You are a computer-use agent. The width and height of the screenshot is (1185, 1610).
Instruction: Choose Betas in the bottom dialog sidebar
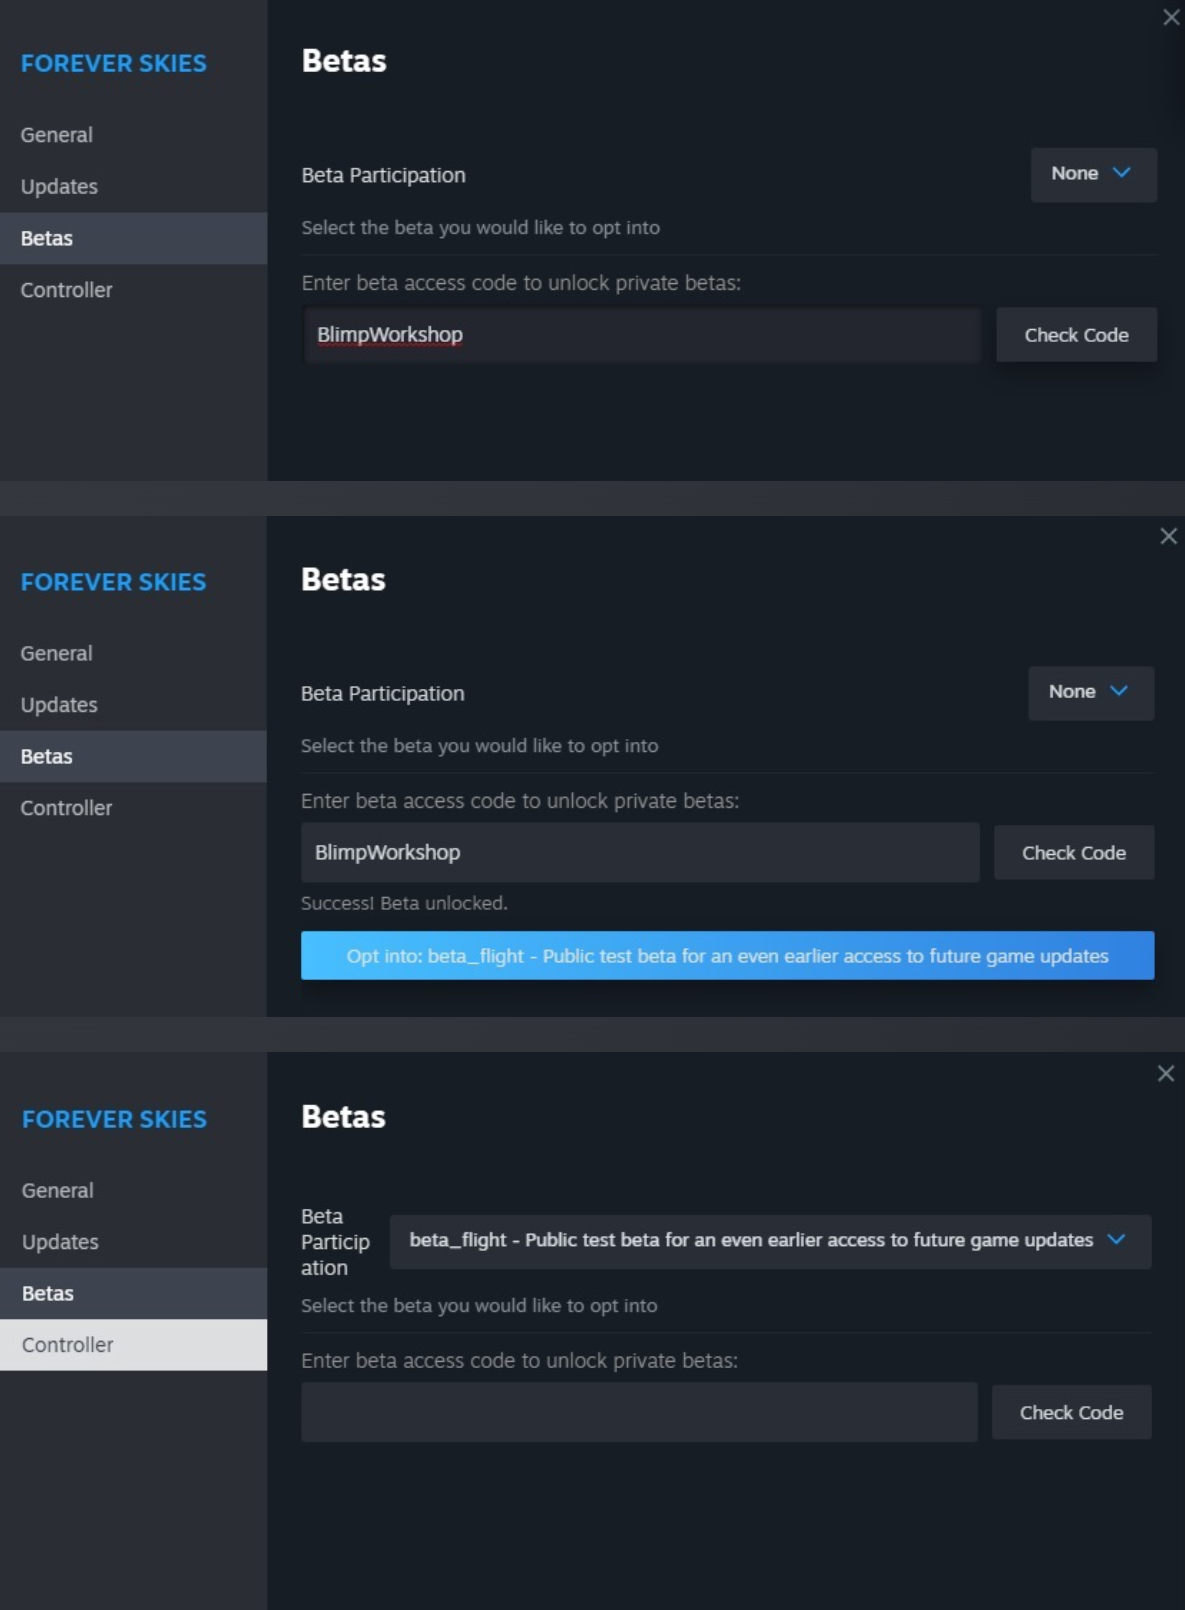(x=133, y=1293)
